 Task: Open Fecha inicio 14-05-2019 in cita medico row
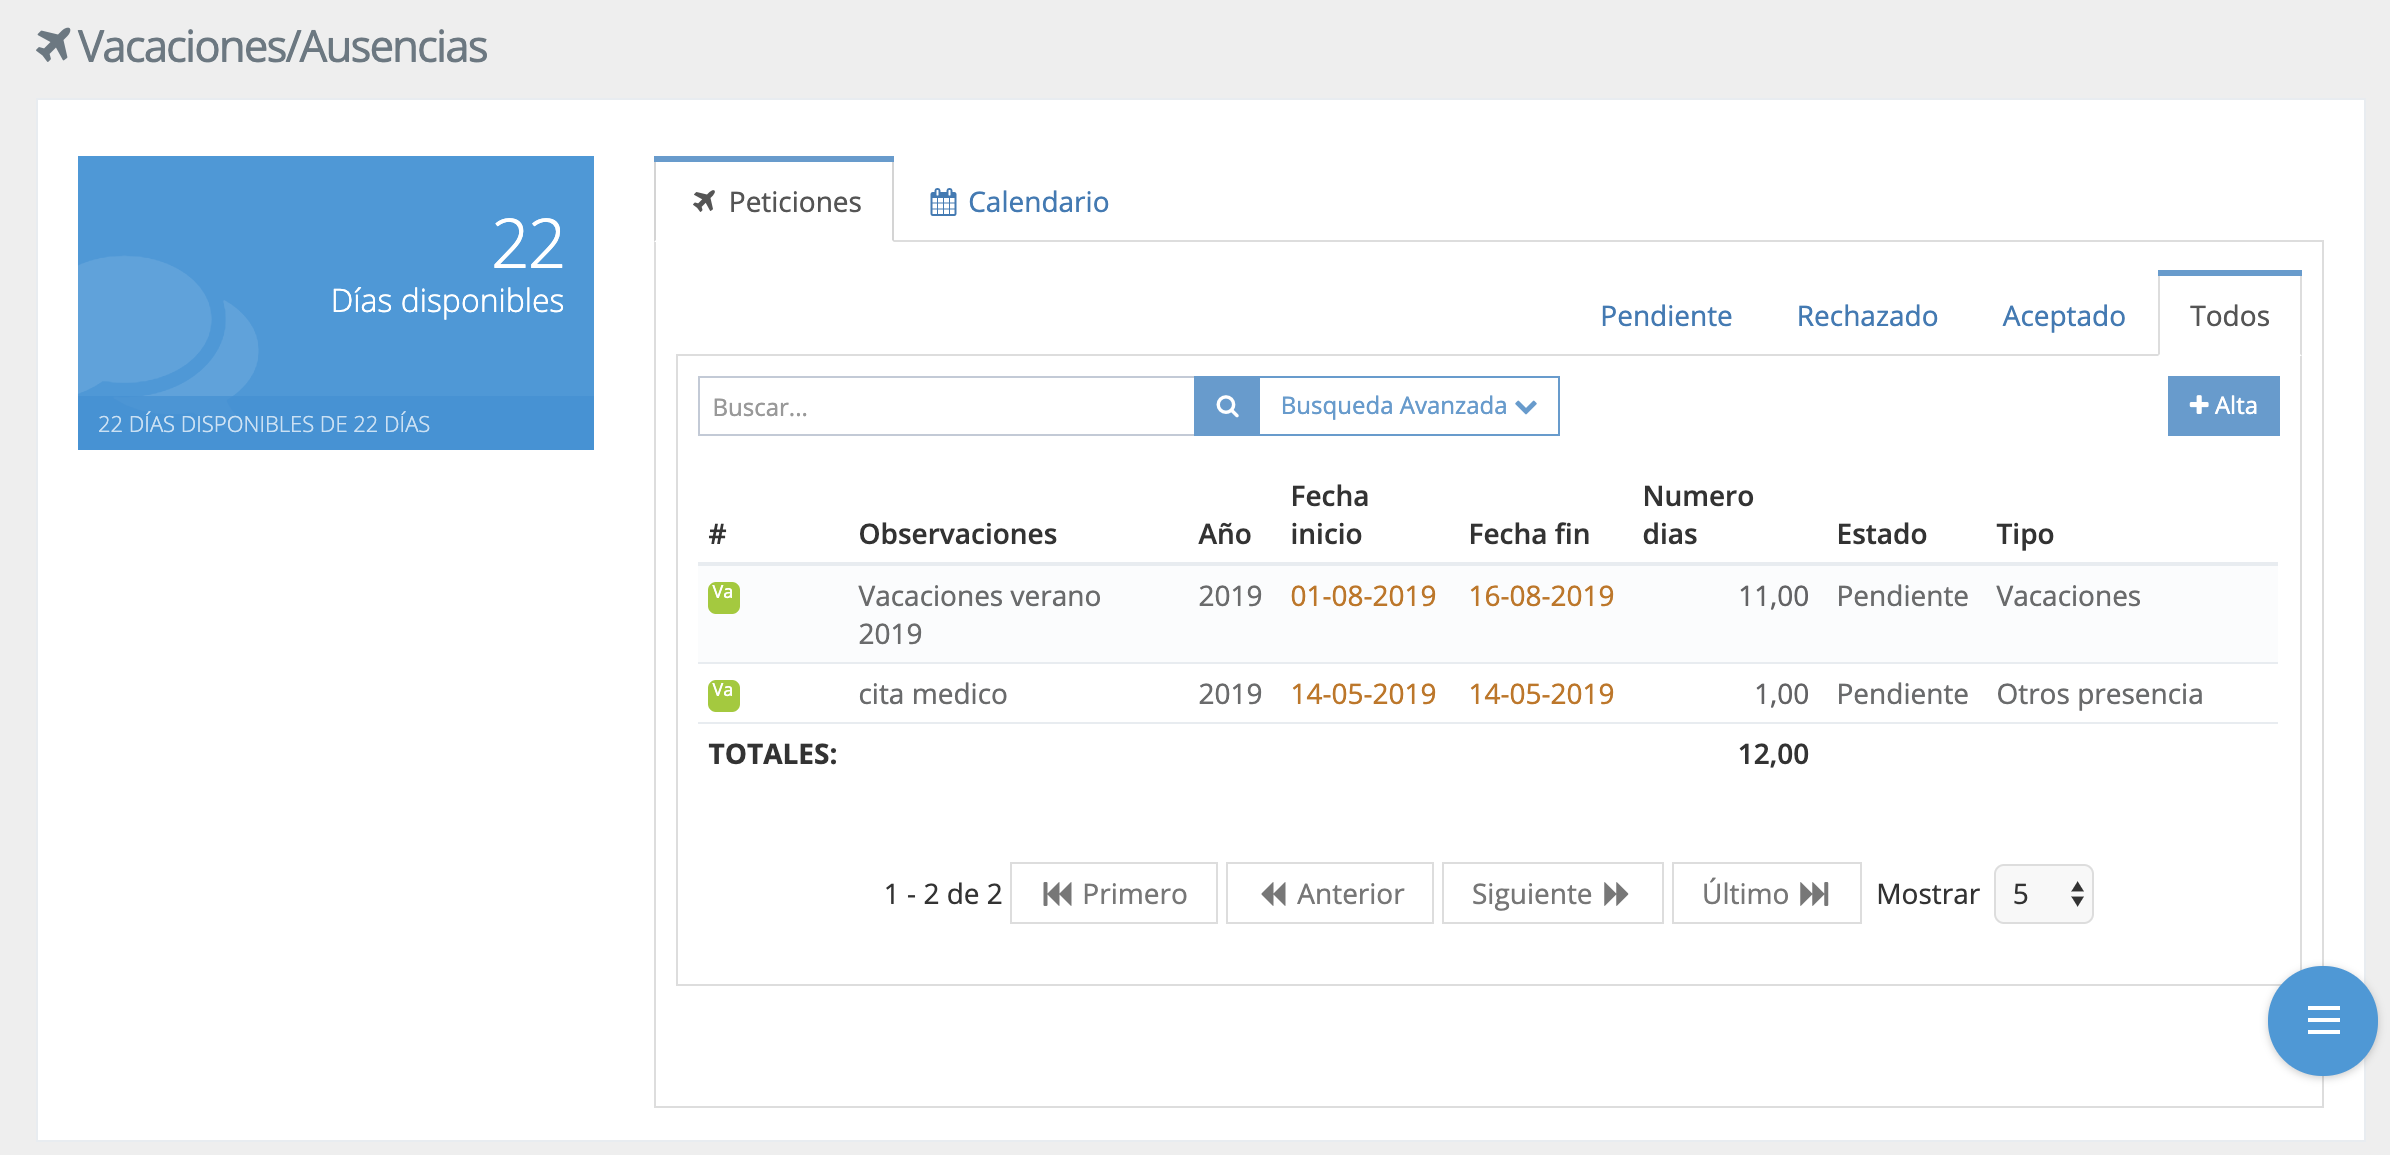(1363, 695)
